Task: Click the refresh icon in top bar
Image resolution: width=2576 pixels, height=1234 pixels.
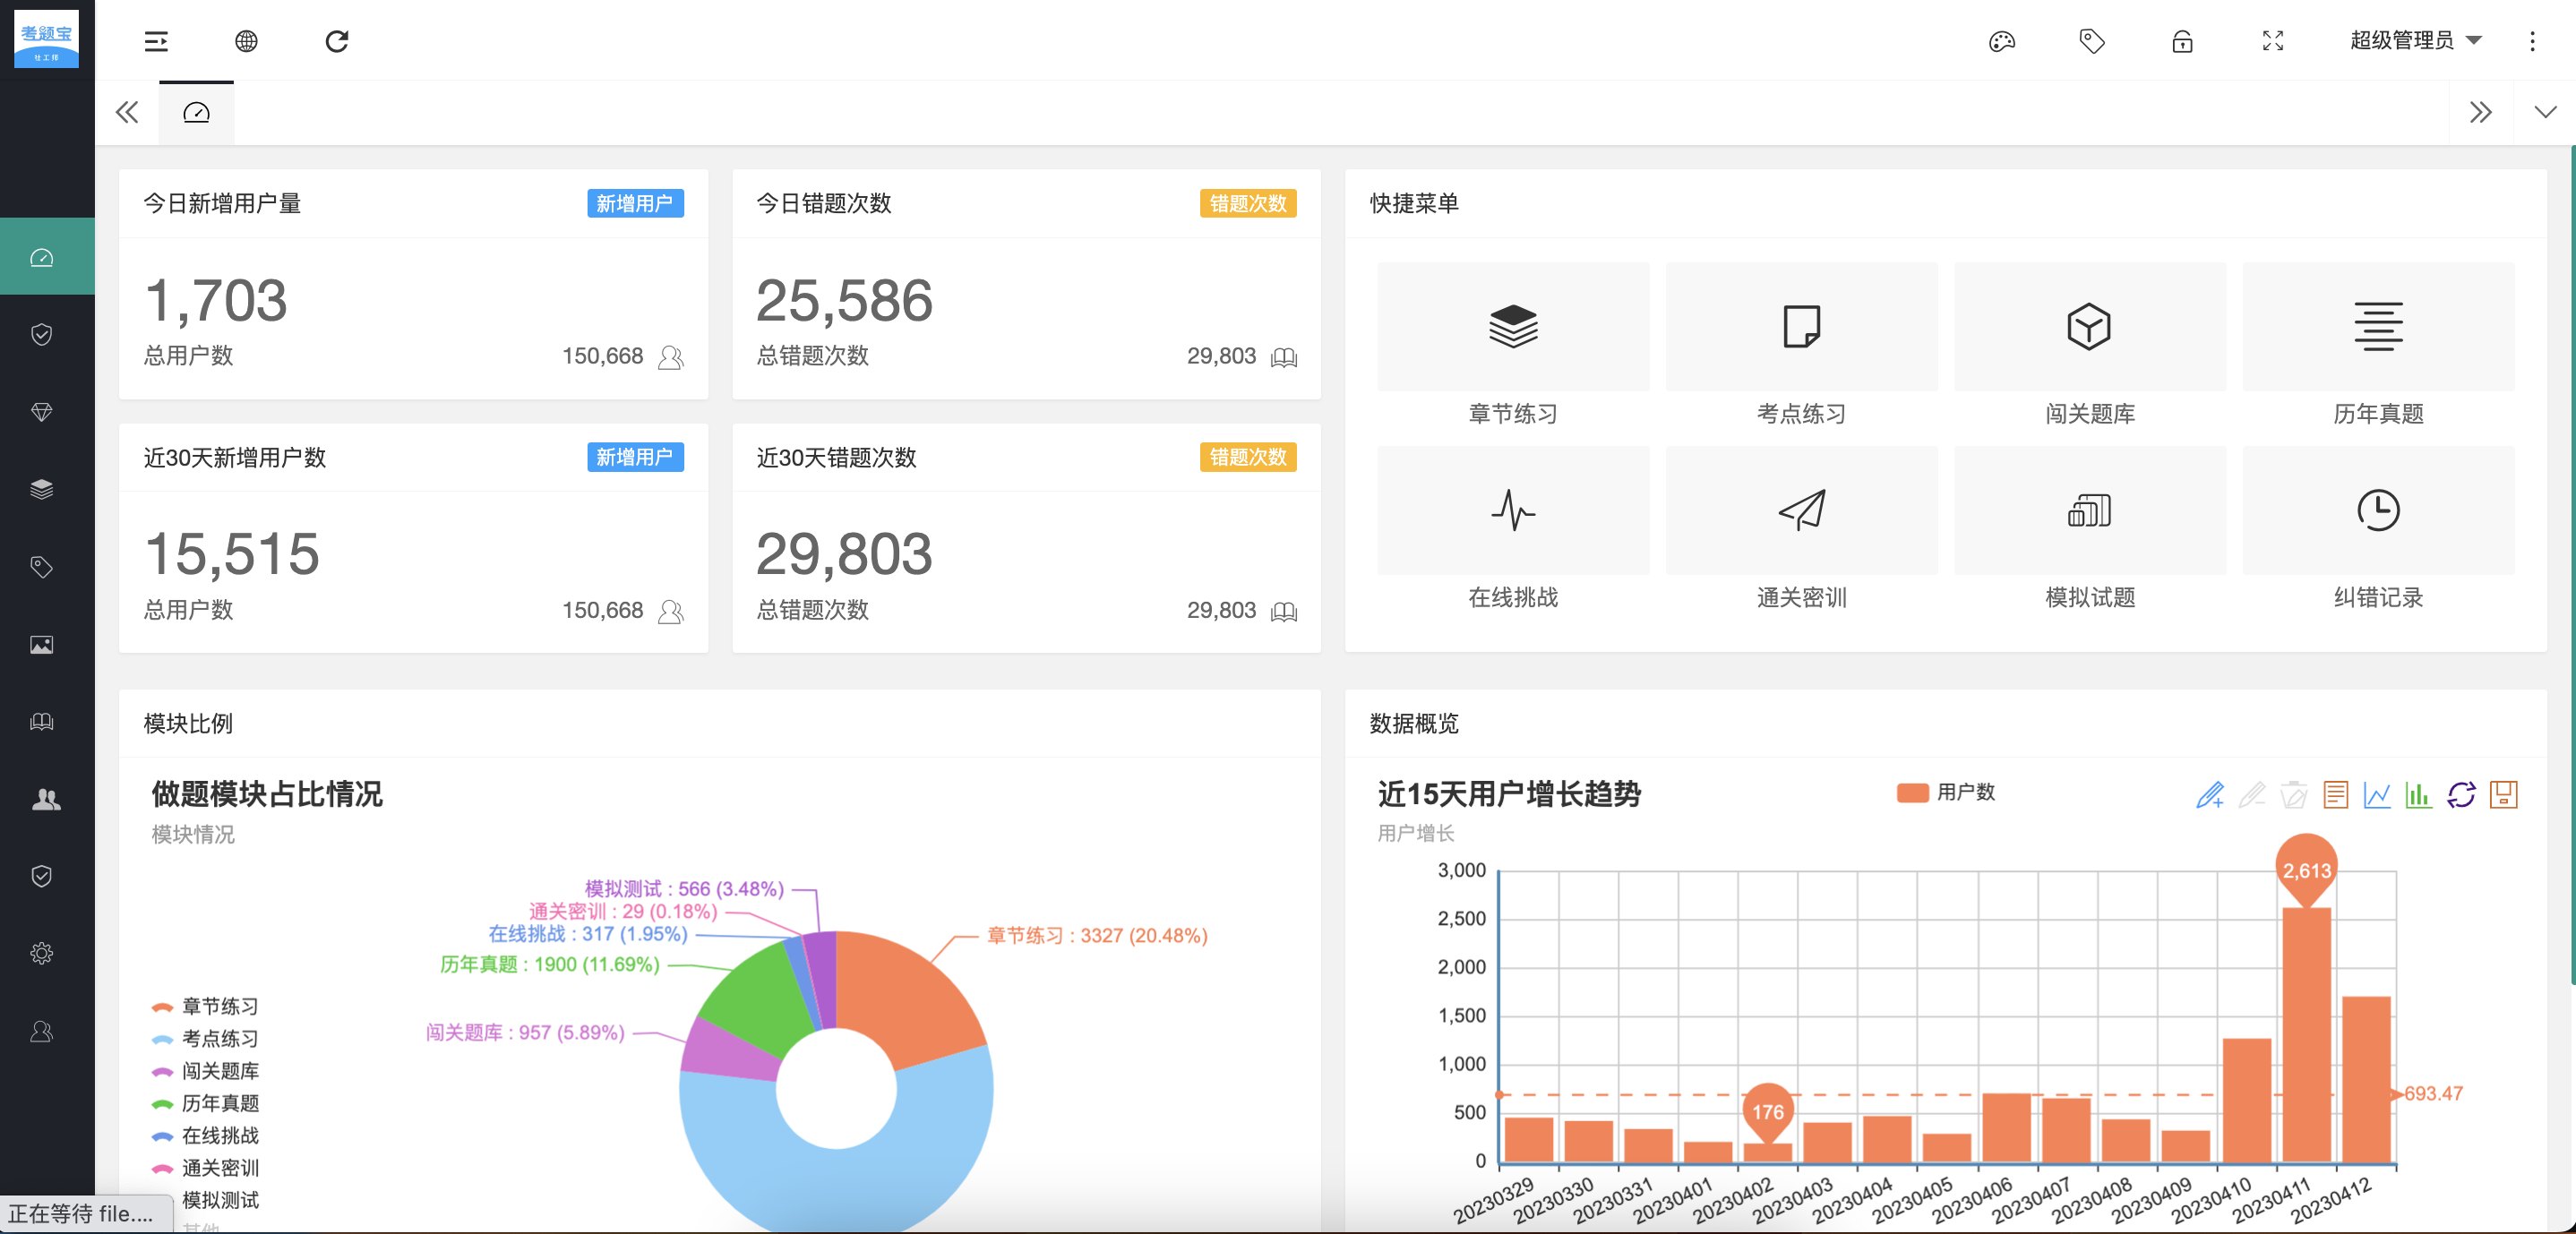Action: coord(337,41)
